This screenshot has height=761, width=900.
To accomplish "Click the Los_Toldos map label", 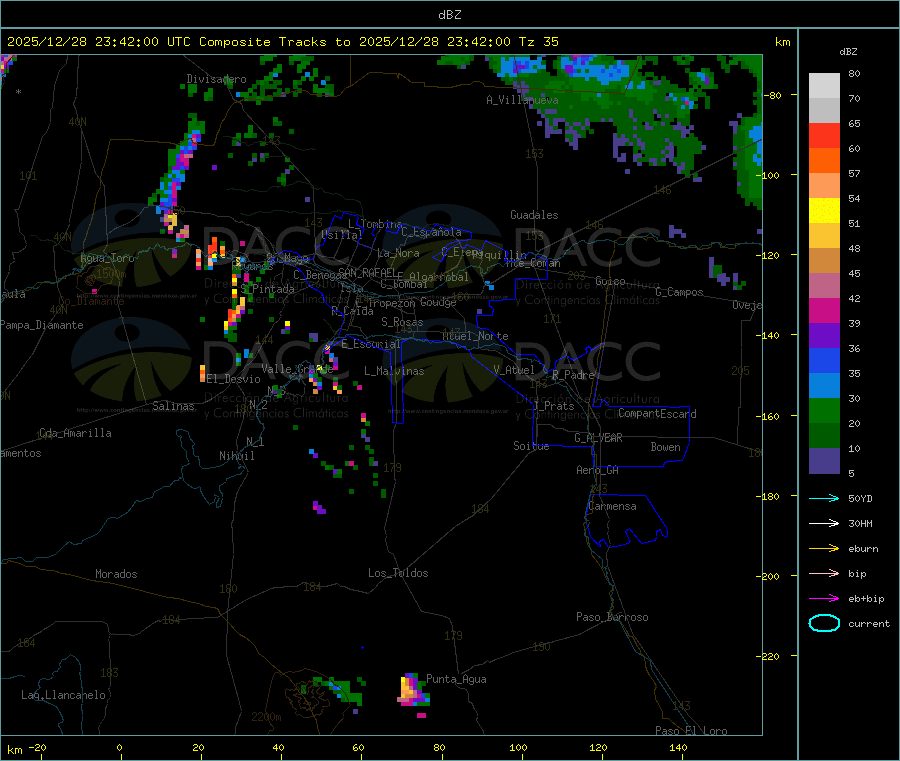I will pyautogui.click(x=398, y=573).
